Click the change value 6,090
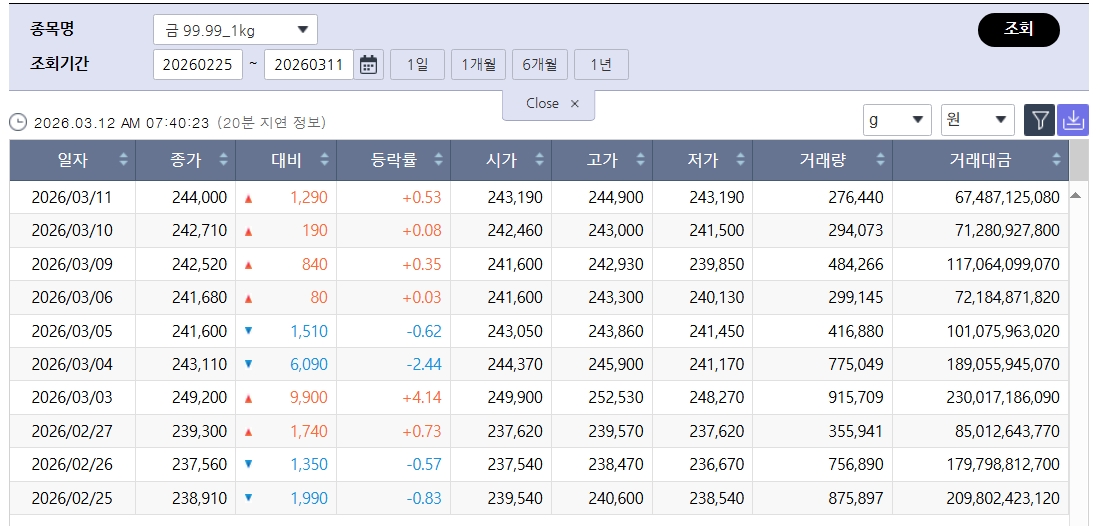This screenshot has height=526, width=1100. pyautogui.click(x=309, y=365)
